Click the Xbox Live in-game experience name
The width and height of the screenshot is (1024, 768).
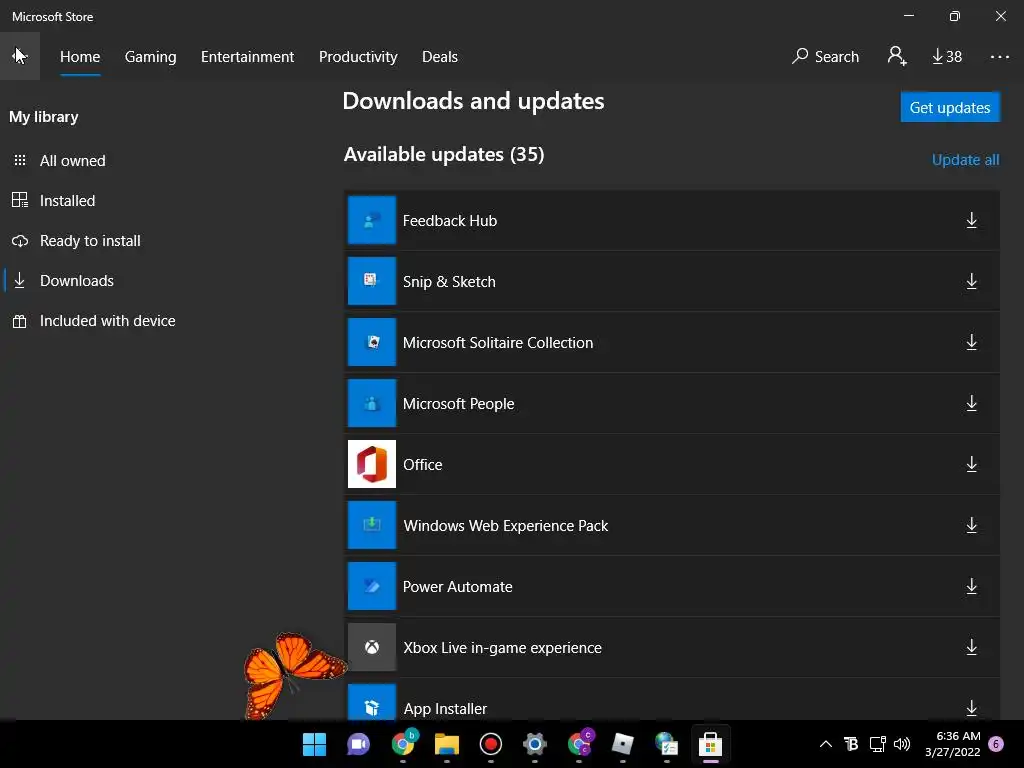click(x=502, y=648)
